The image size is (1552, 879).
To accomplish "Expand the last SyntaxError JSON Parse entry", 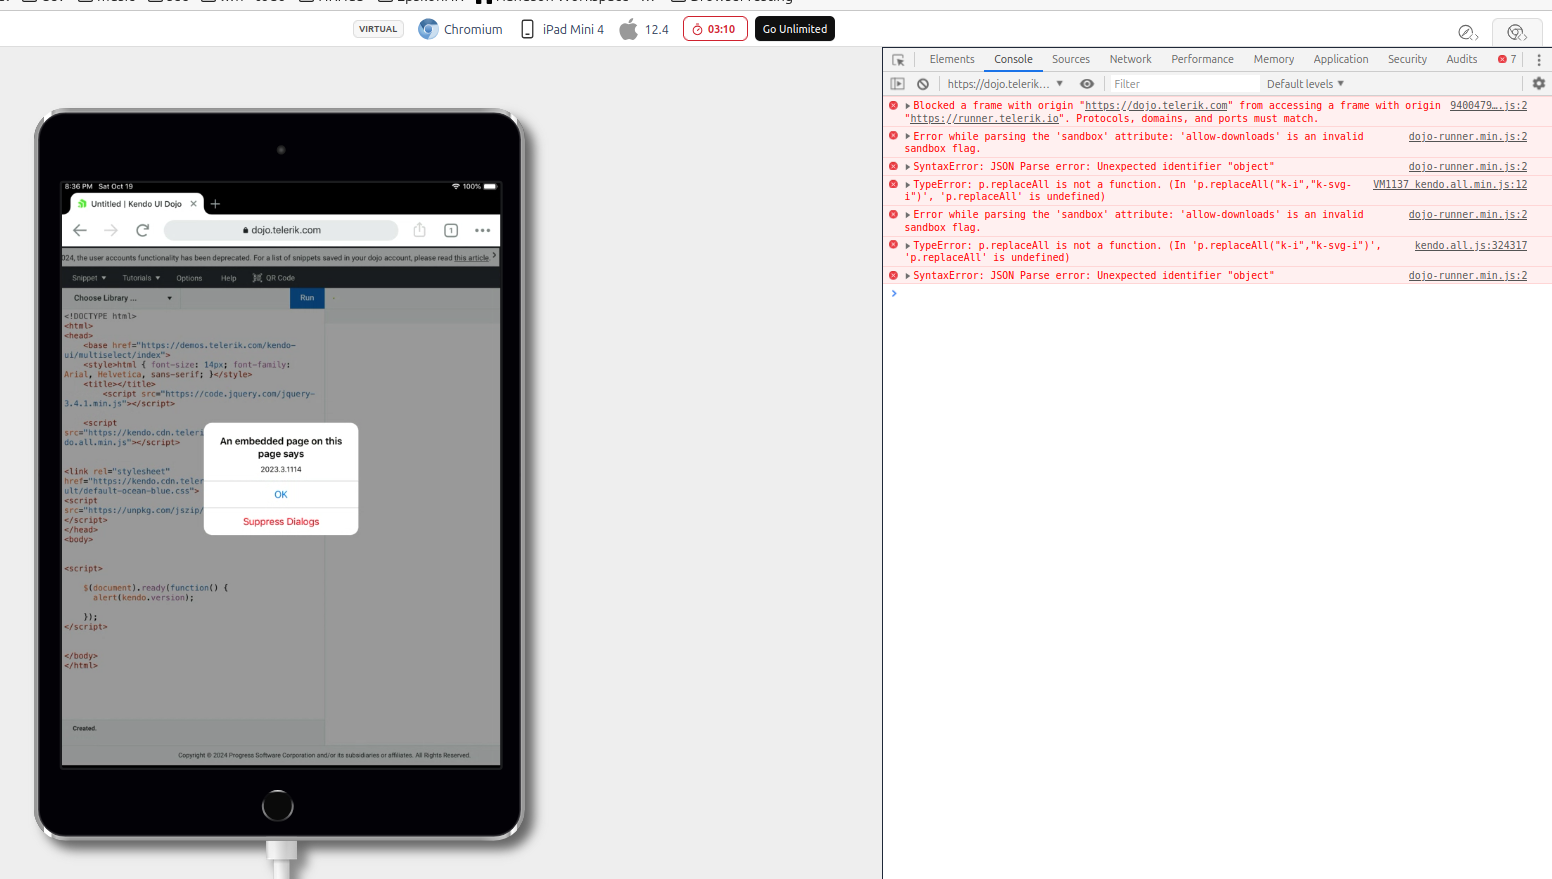I will (908, 276).
